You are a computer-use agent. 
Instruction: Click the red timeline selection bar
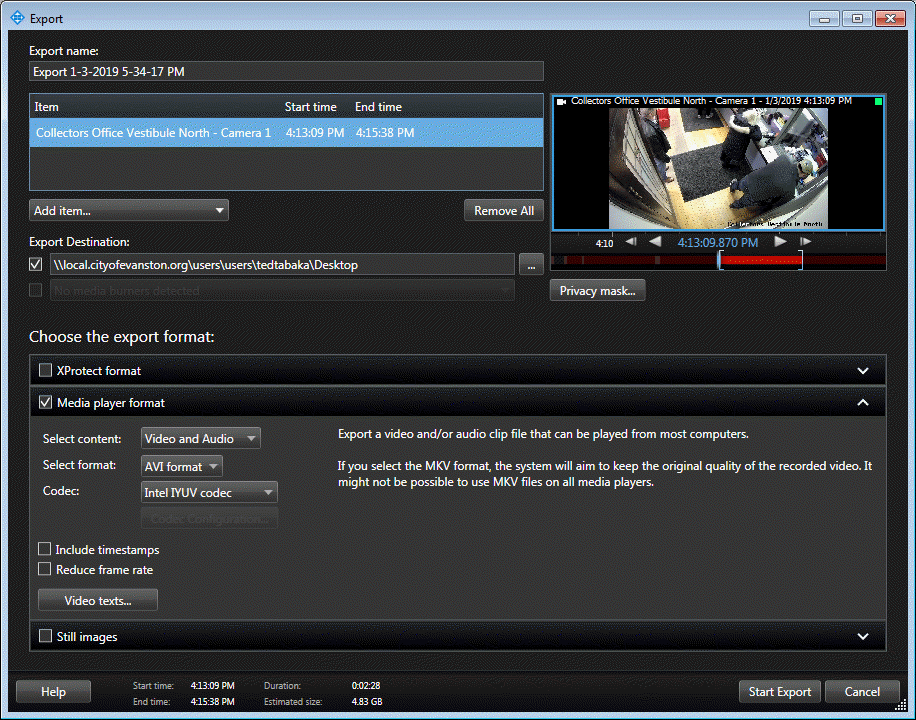pos(760,260)
